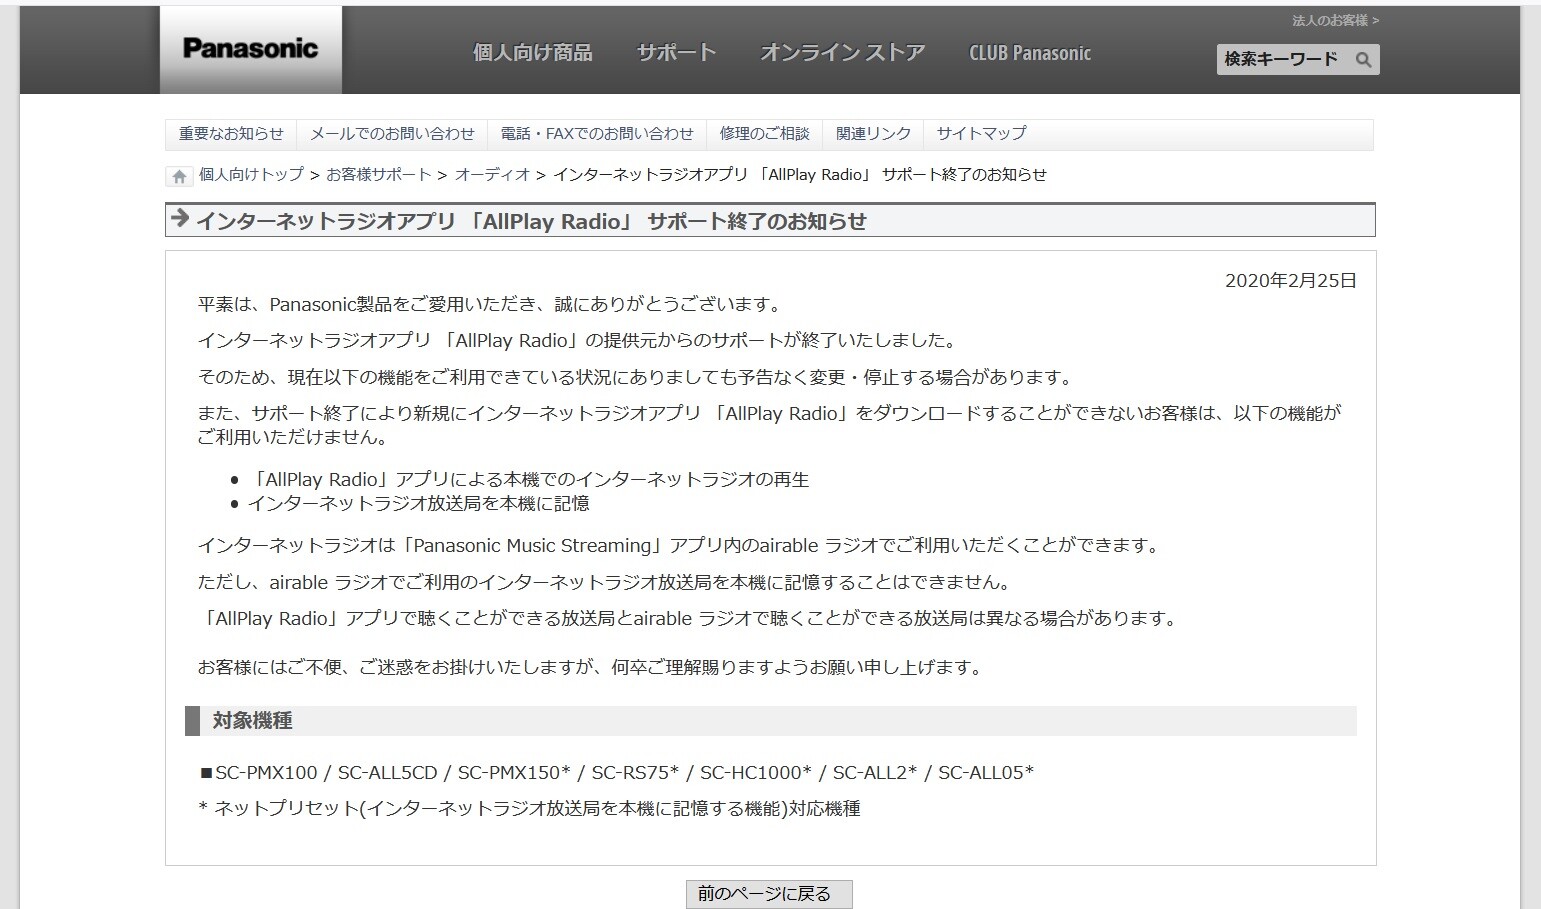
Task: Open オンラインストア menu
Action: click(x=842, y=53)
